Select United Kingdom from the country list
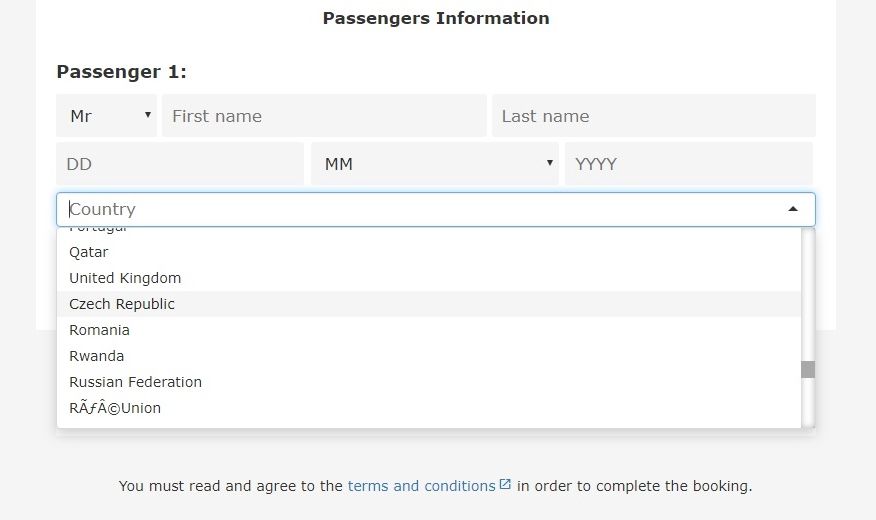This screenshot has height=520, width=876. [x=429, y=278]
